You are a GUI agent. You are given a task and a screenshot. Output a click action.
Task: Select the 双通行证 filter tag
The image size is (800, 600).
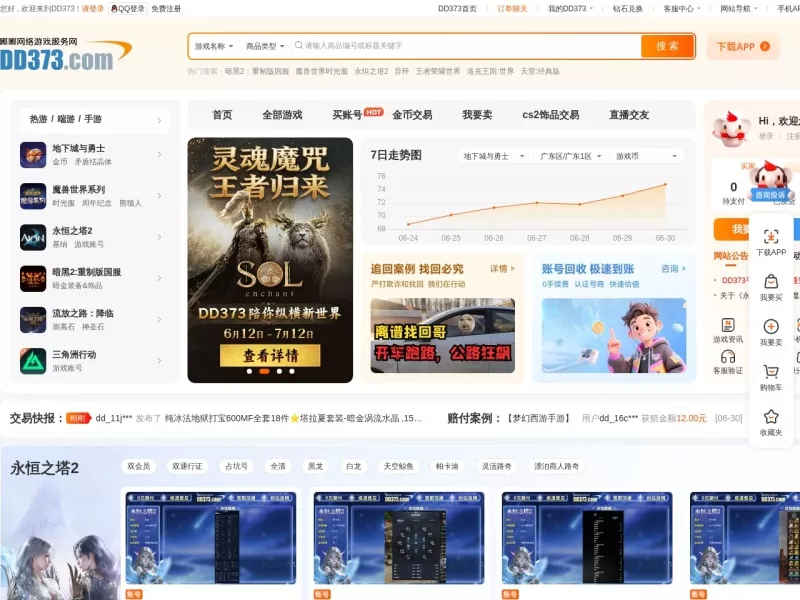tap(187, 466)
